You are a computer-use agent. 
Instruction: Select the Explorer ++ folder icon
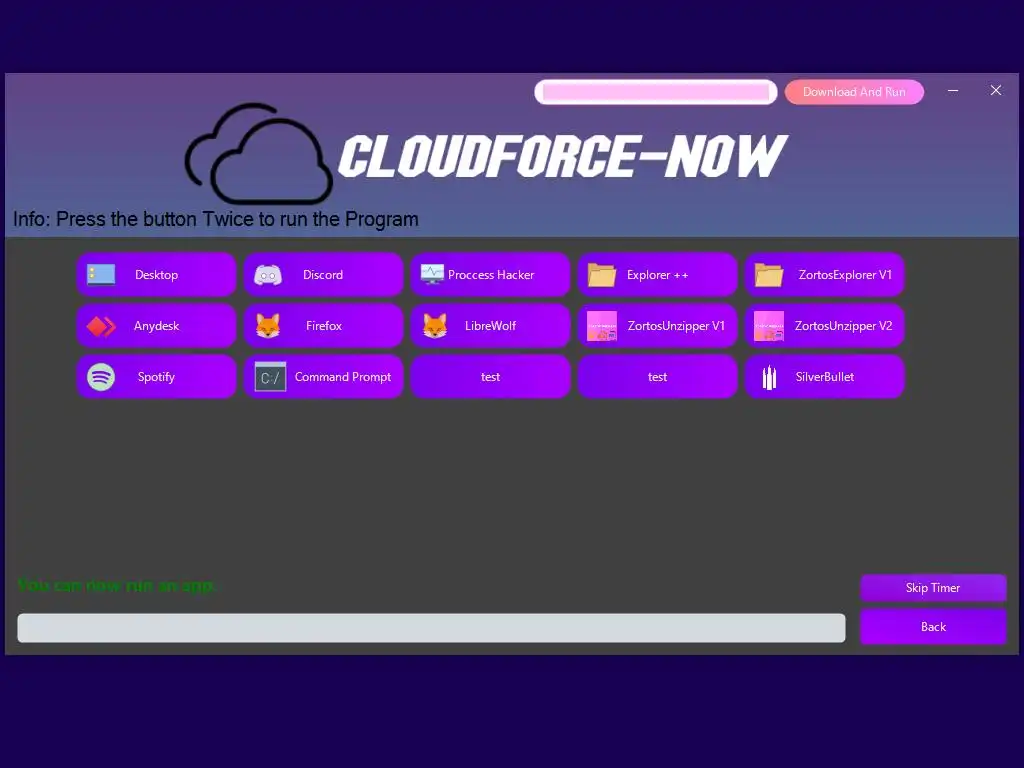601,275
